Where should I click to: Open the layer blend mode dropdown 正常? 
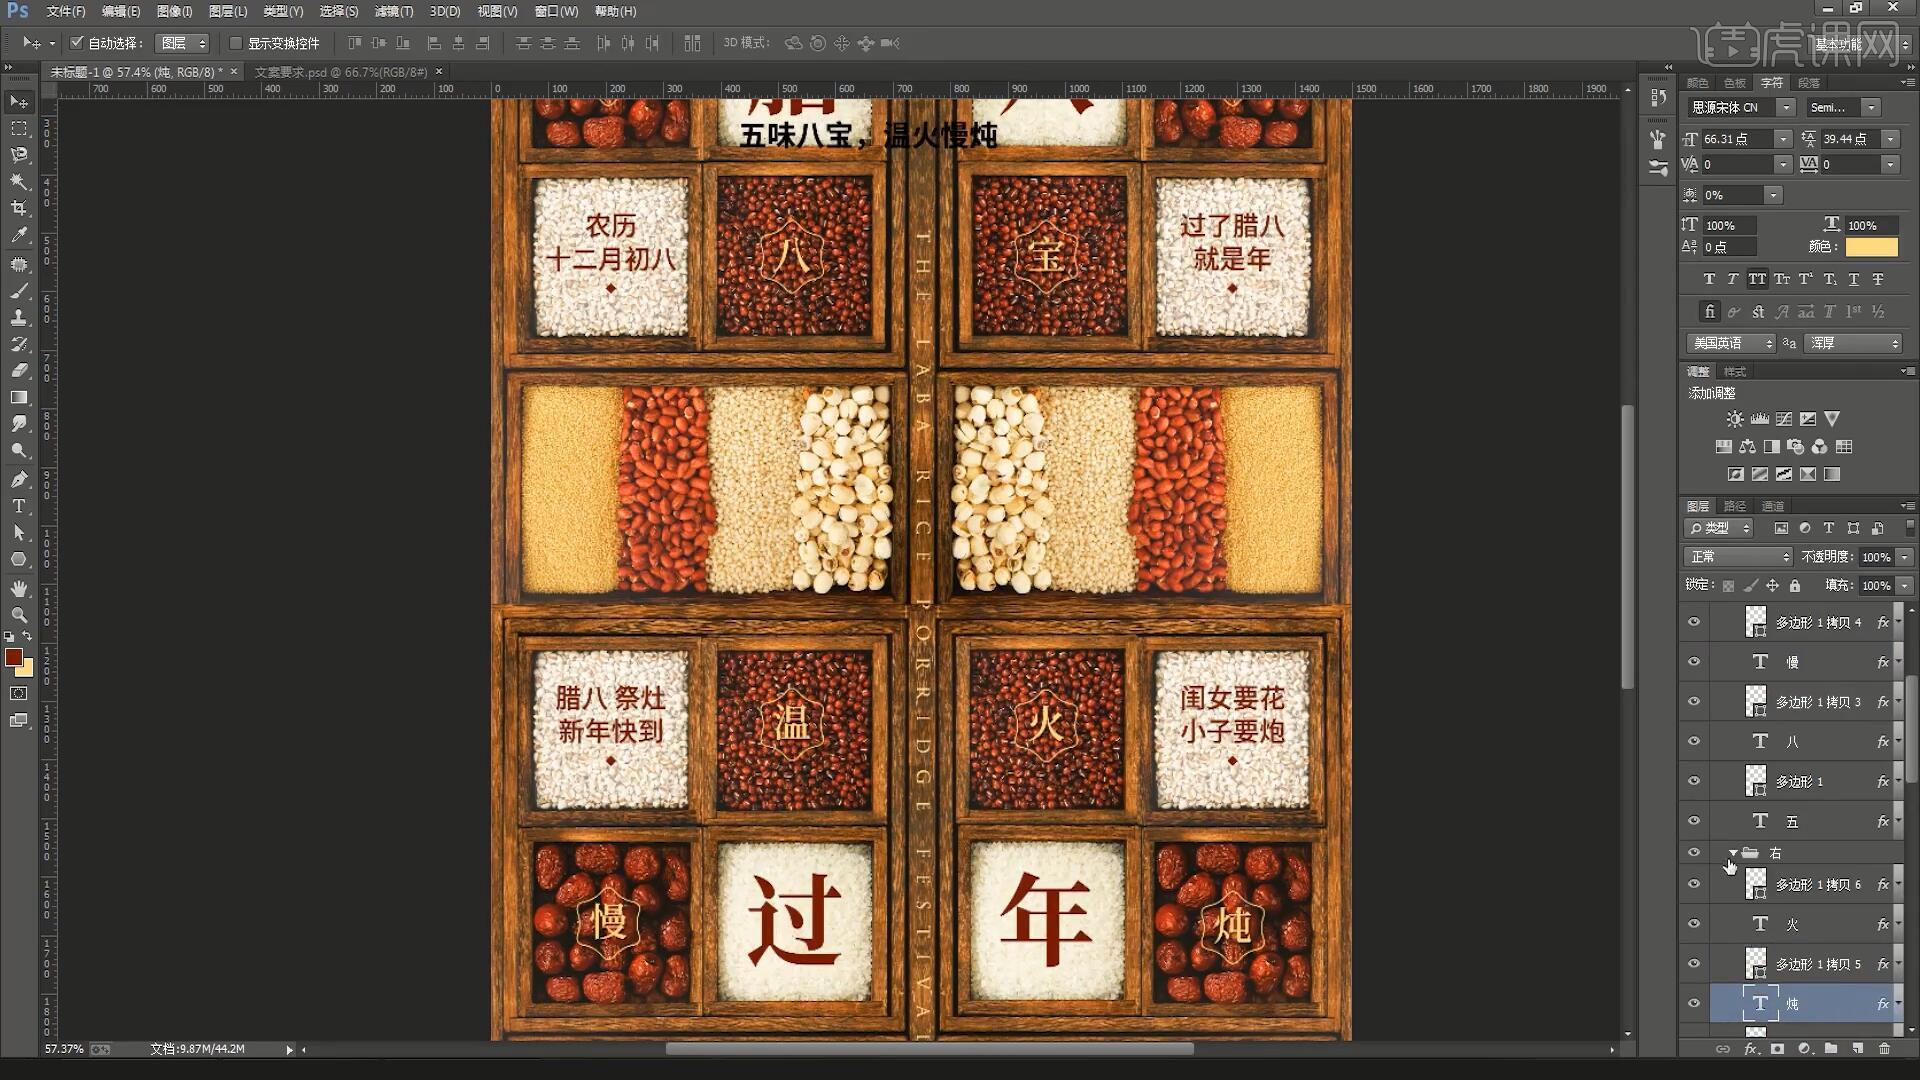1738,557
